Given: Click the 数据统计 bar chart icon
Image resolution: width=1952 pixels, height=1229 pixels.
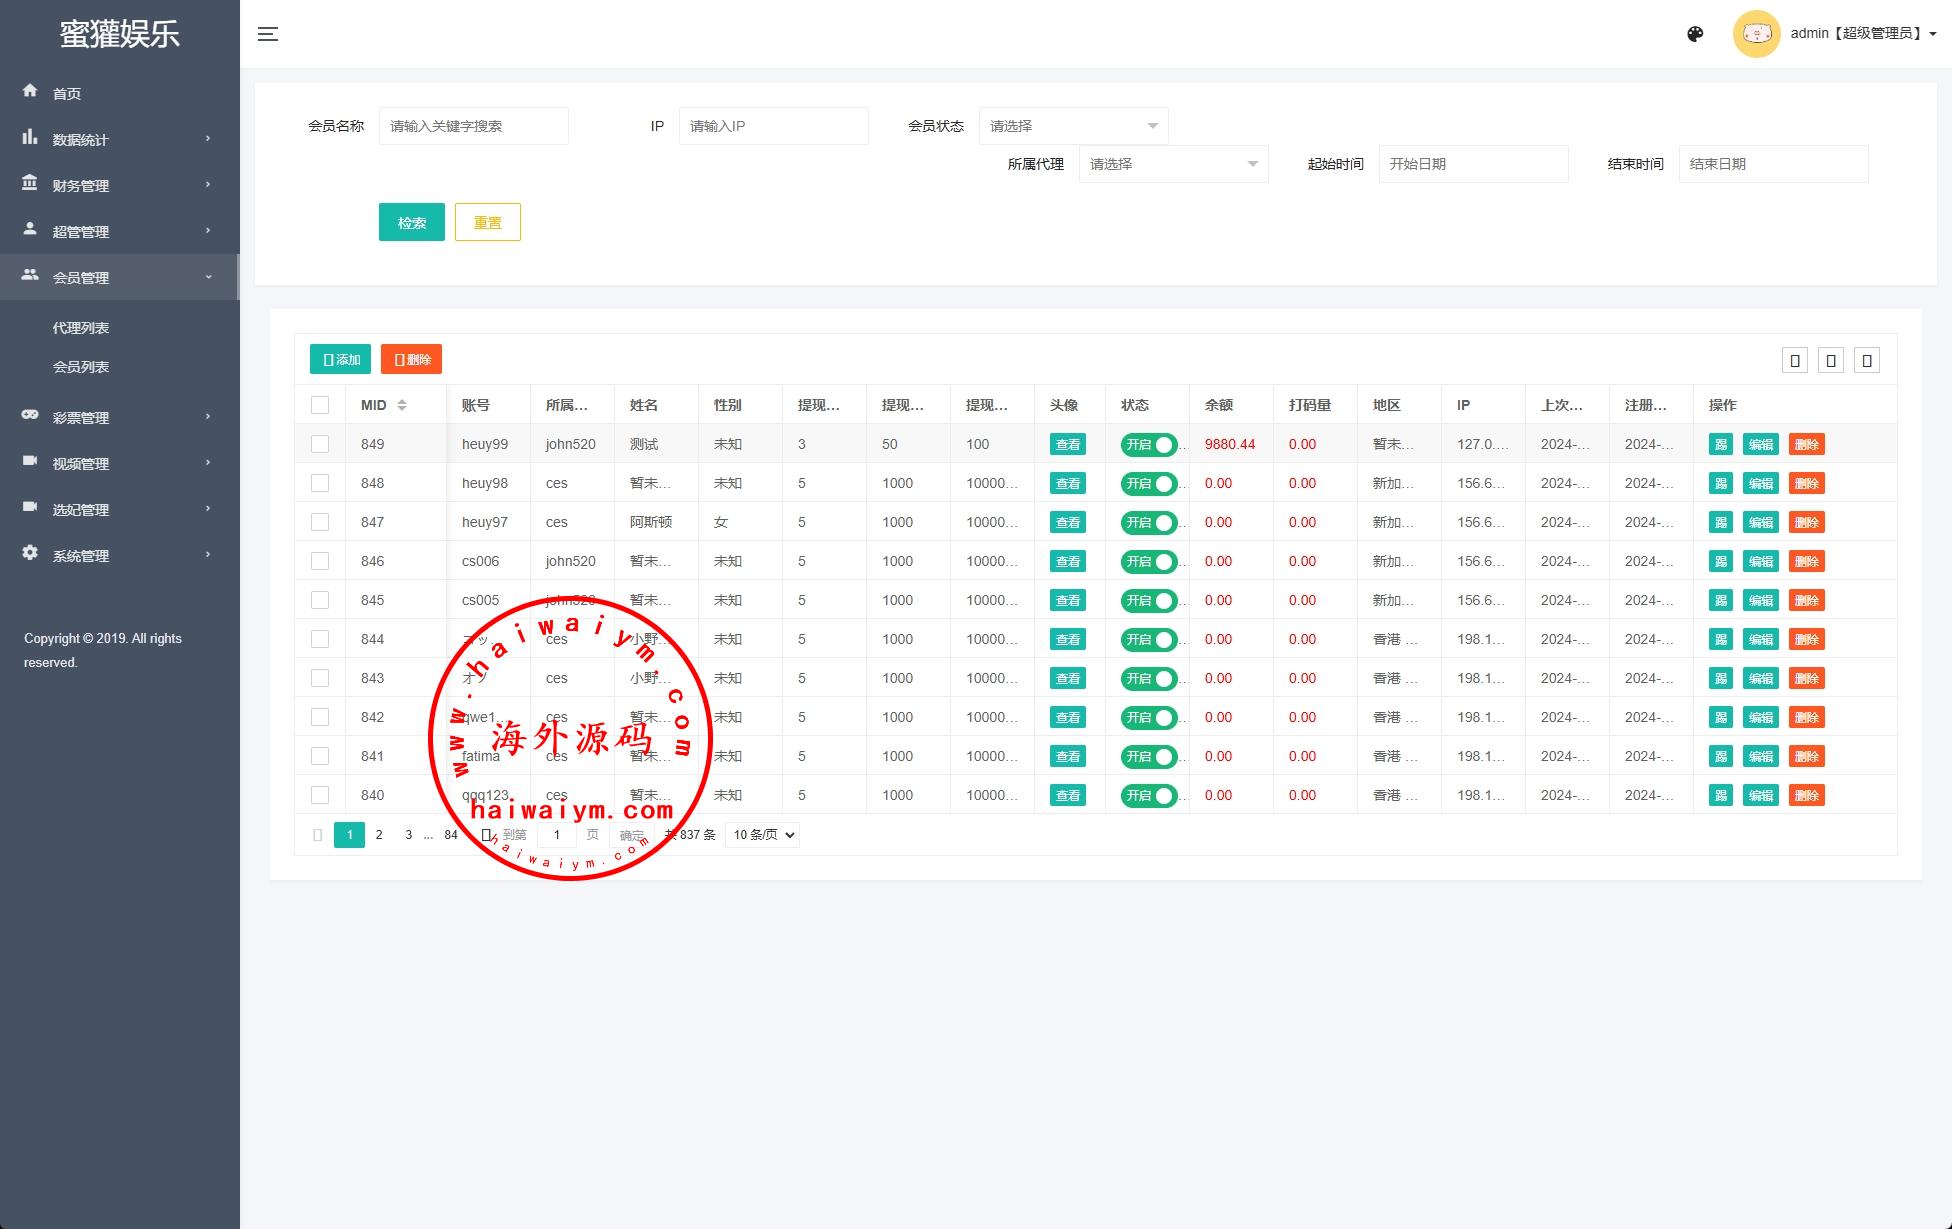Looking at the screenshot, I should click(30, 137).
